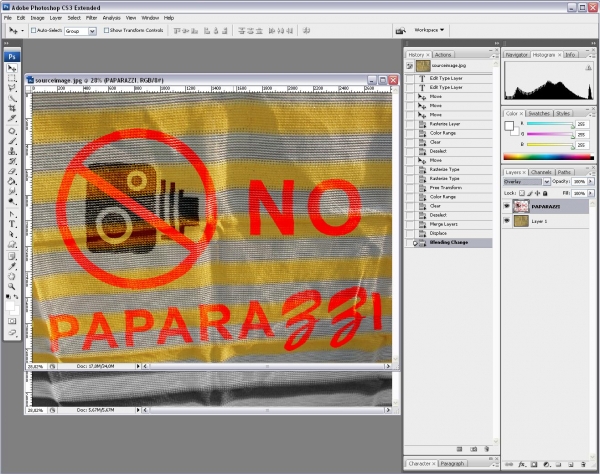Select the Rectangular Marquee tool
Image resolution: width=600 pixels, height=474 pixels.
[x=12, y=78]
